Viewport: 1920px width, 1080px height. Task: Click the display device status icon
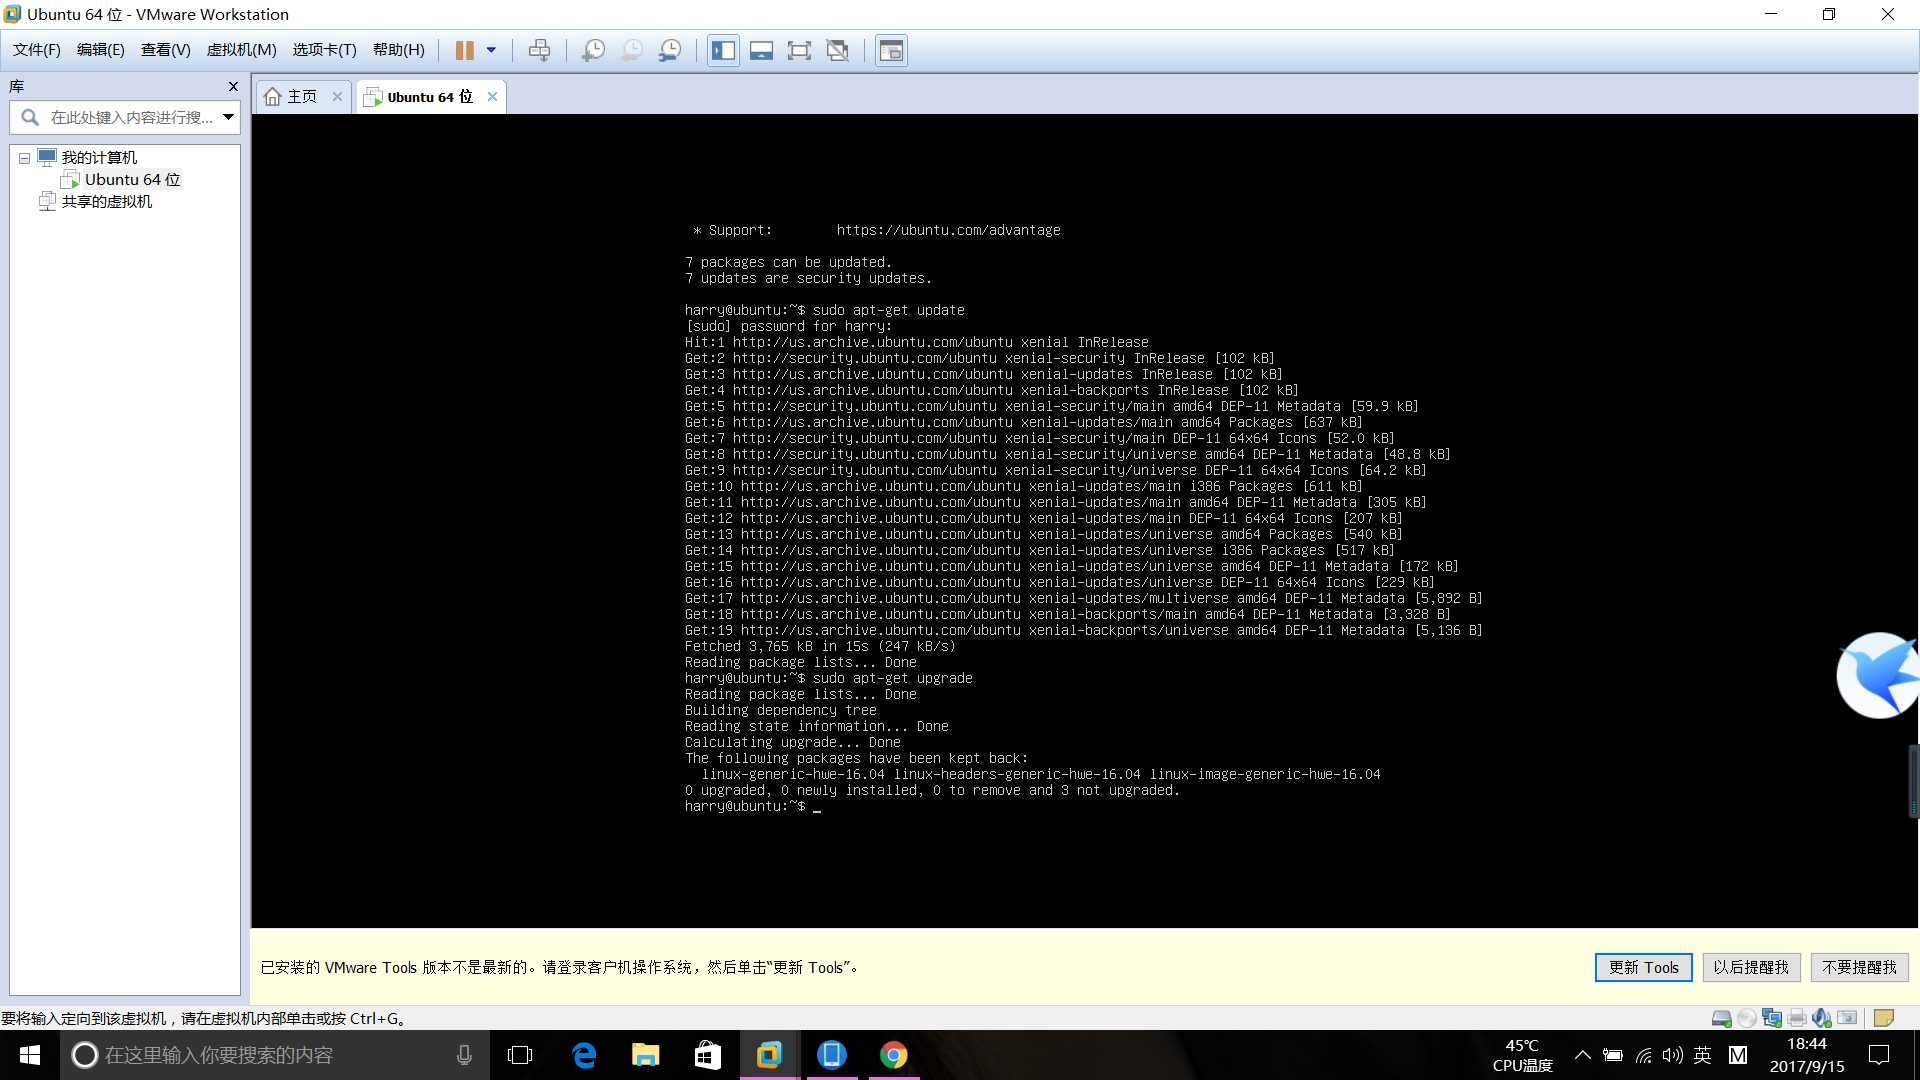[1847, 1018]
